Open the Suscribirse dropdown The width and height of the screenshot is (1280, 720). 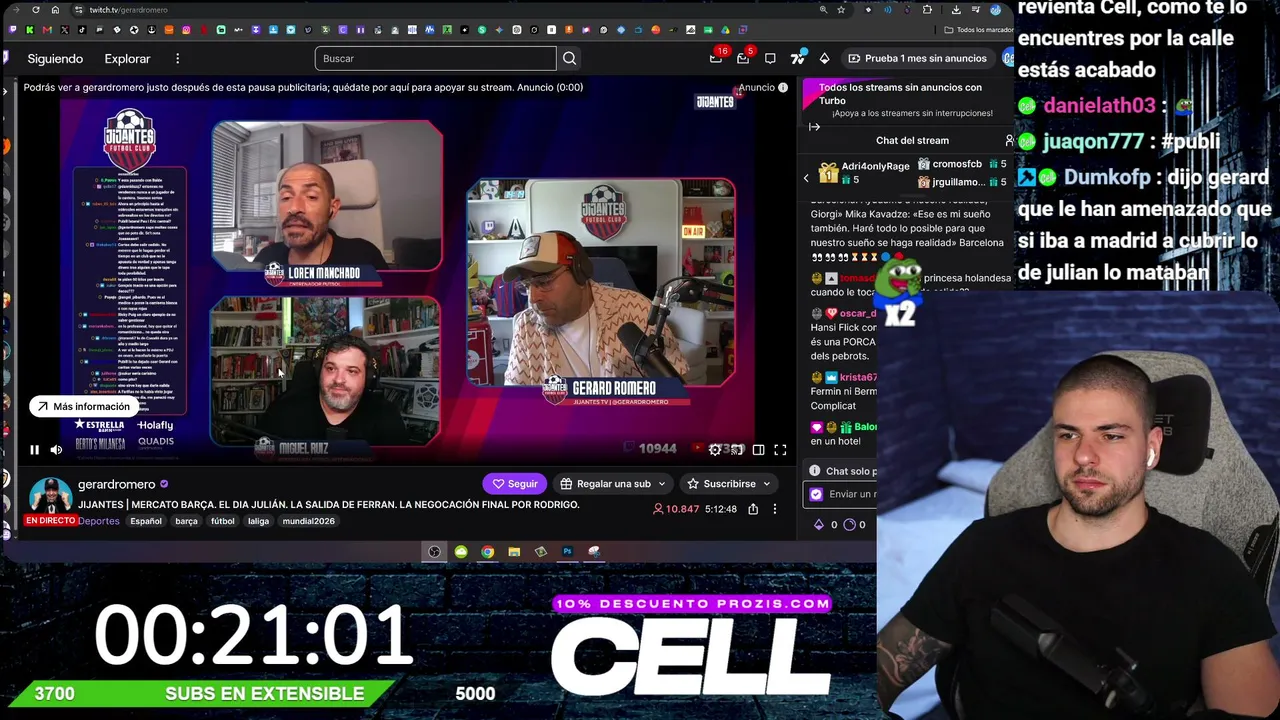point(728,484)
